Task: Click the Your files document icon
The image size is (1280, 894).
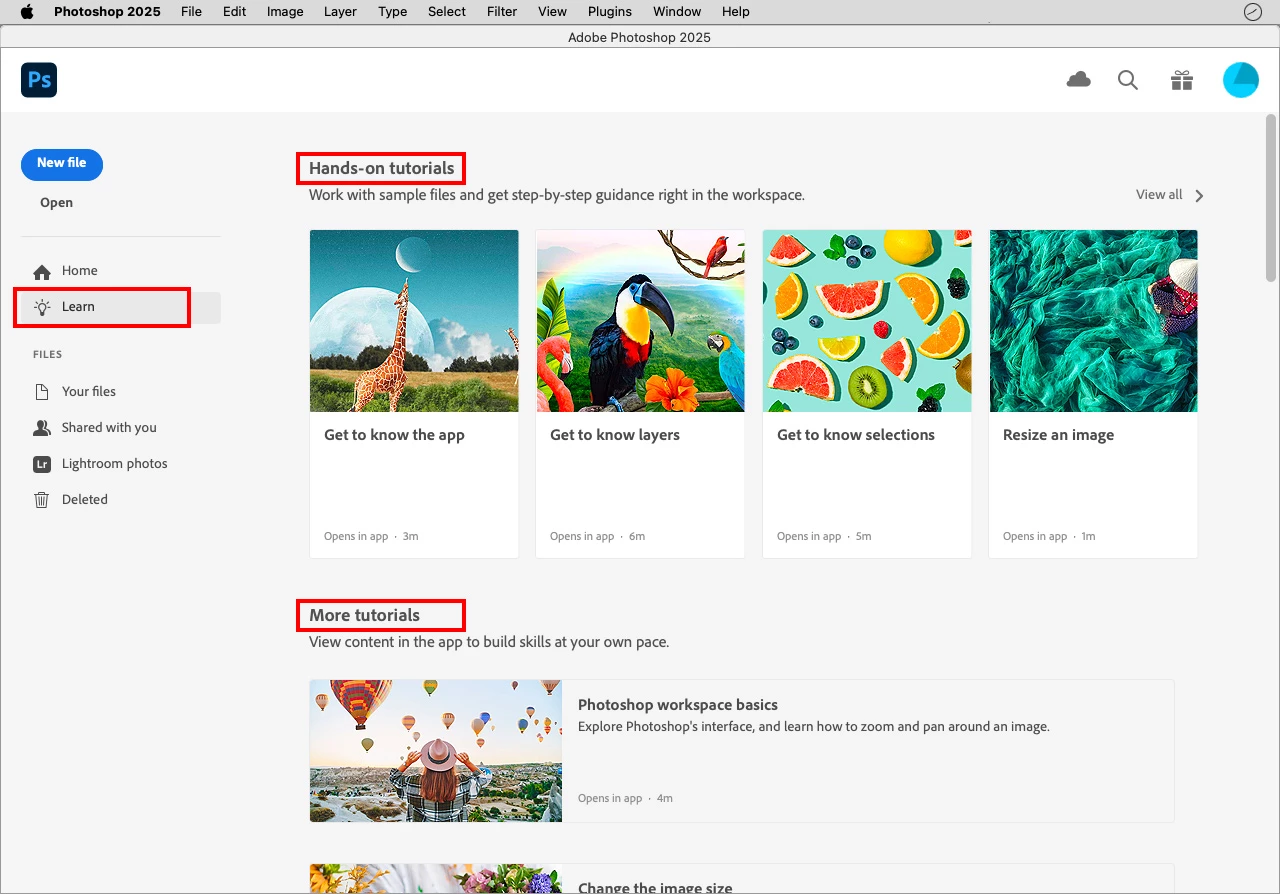Action: pos(42,392)
